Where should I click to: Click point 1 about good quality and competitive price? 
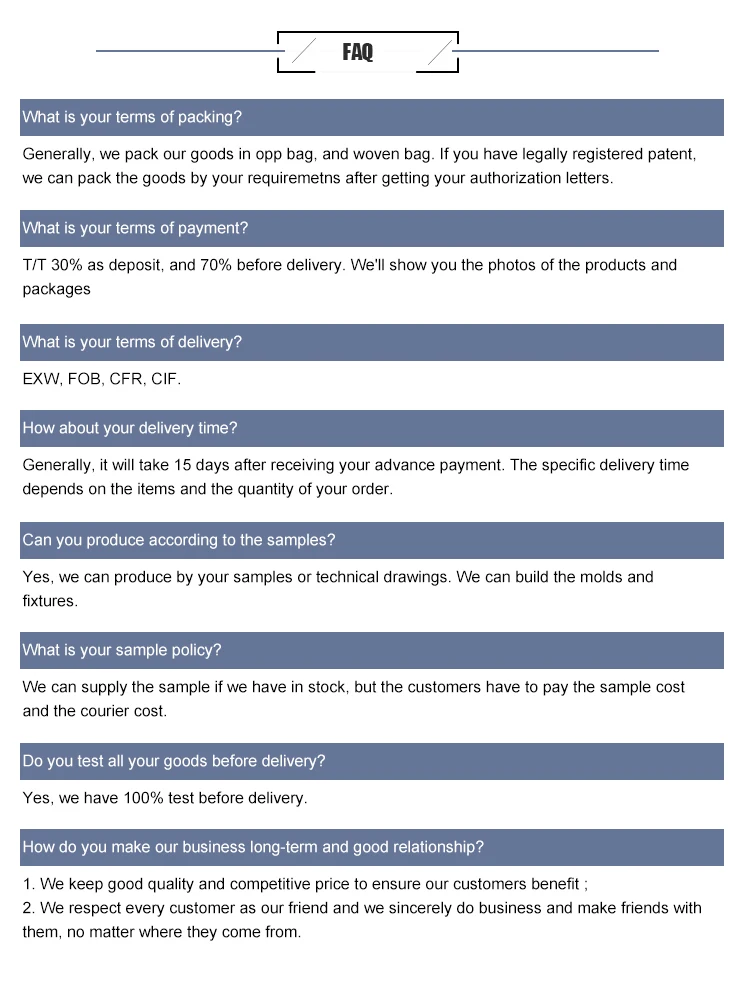[x=305, y=884]
